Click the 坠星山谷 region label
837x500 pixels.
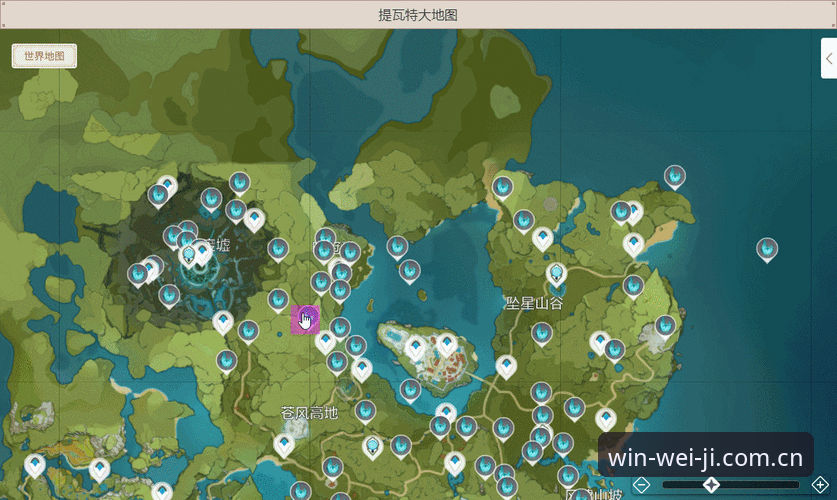(534, 304)
